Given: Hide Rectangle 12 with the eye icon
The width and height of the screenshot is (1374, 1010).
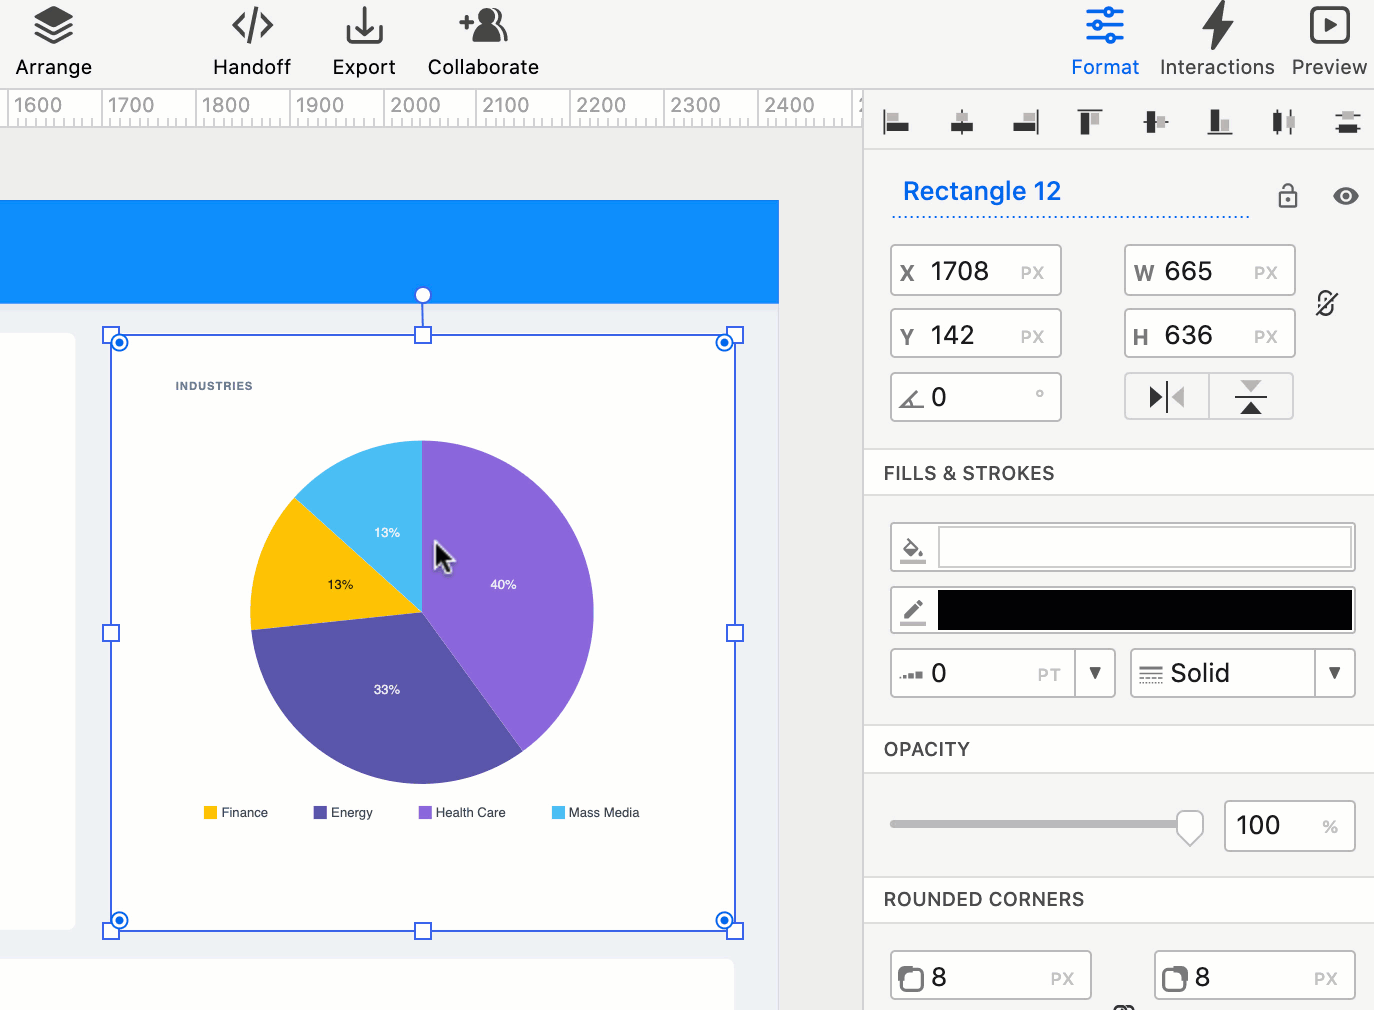Looking at the screenshot, I should point(1346,196).
